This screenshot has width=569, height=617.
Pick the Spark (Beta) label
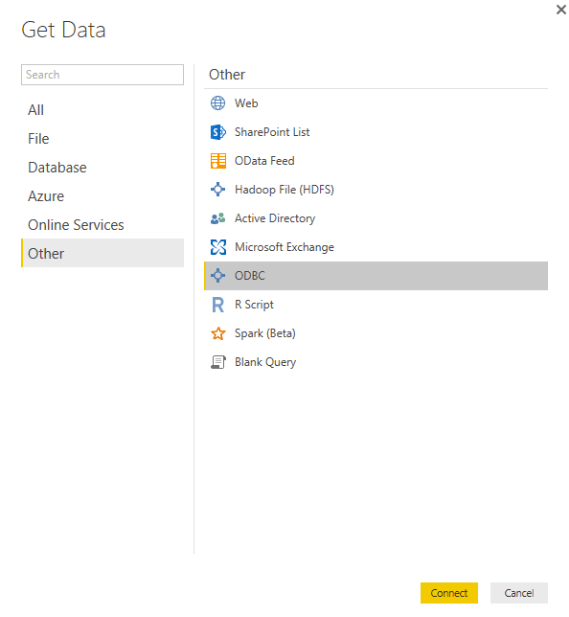pos(265,333)
